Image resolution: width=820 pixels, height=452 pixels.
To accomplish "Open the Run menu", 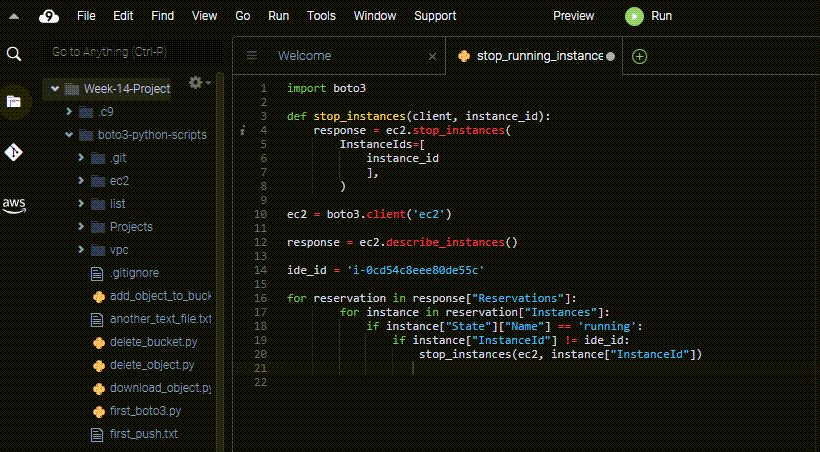I will click(279, 16).
